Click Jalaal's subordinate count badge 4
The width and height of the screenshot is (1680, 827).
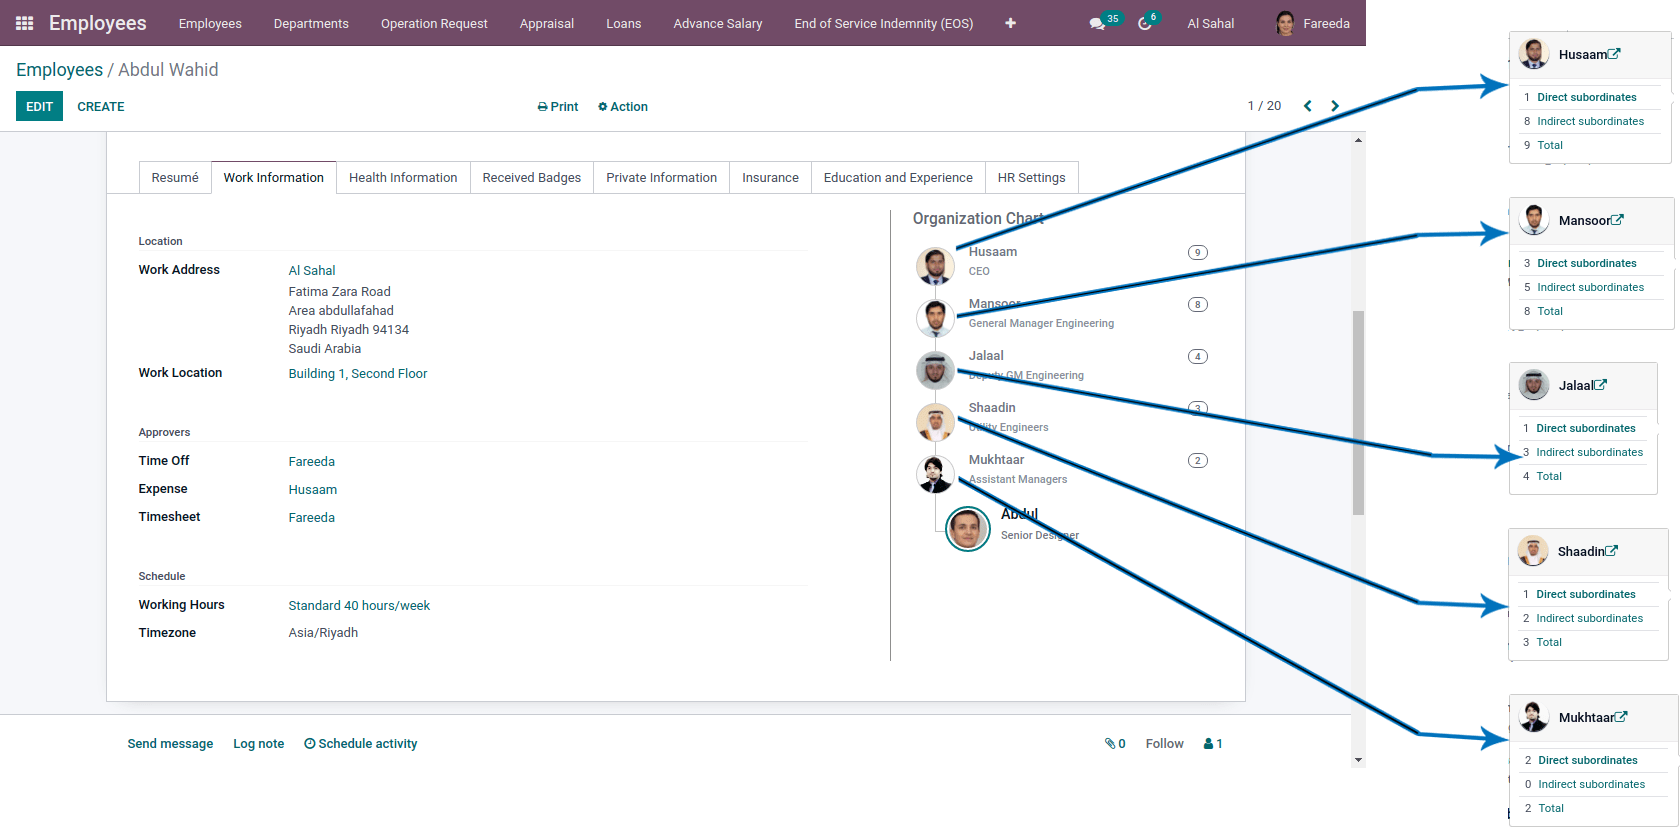point(1197,356)
